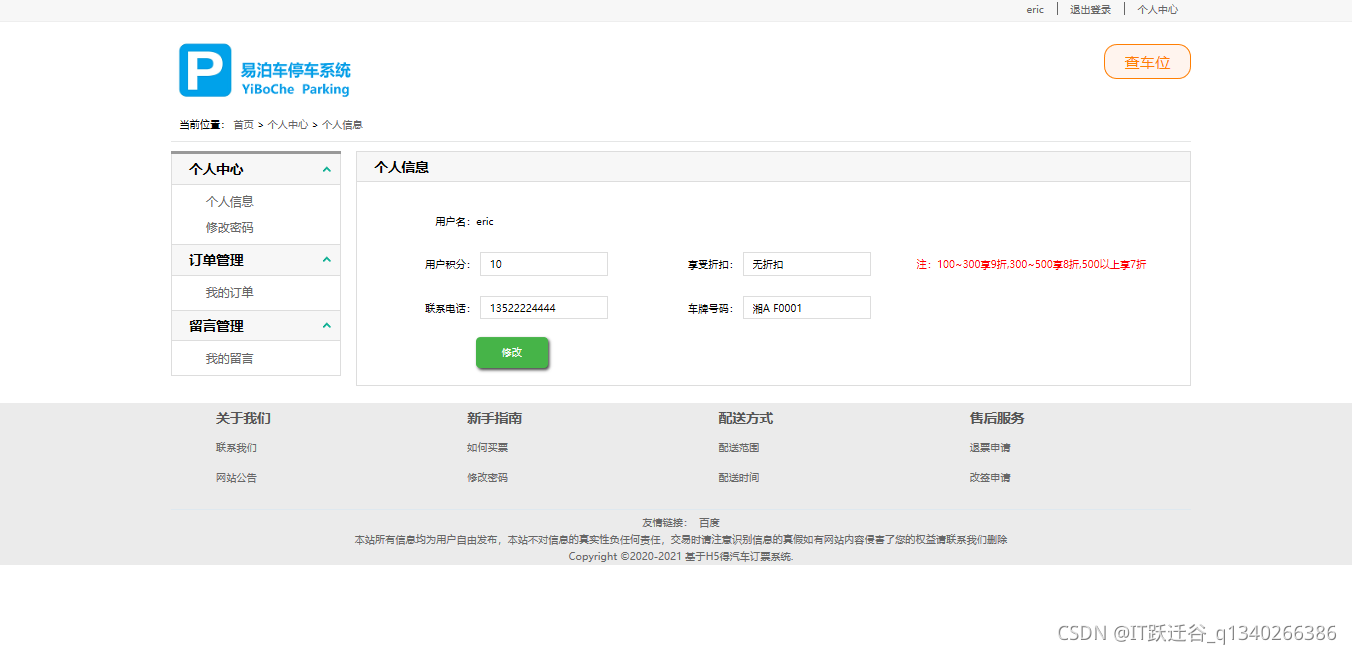Screen dimensions: 1352x654
Task: Open 我的留言 under message management
Action: (x=229, y=358)
